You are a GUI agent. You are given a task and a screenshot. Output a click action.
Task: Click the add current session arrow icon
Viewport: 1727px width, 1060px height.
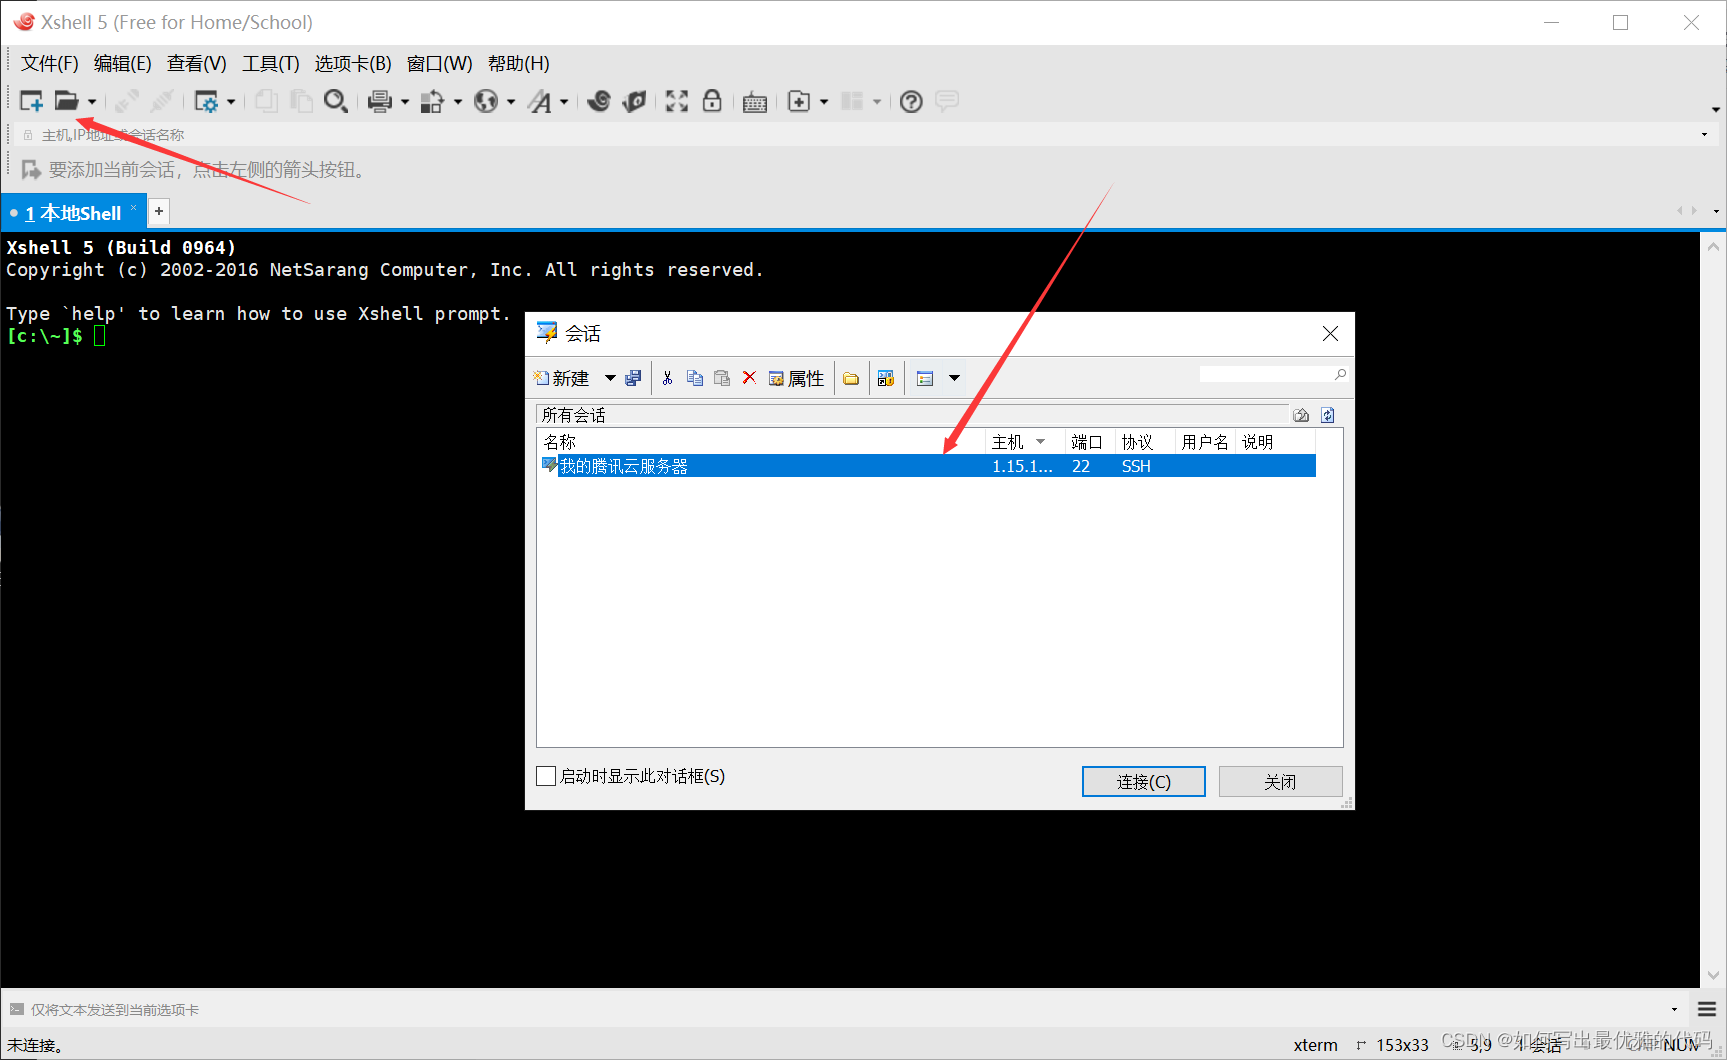pyautogui.click(x=31, y=170)
